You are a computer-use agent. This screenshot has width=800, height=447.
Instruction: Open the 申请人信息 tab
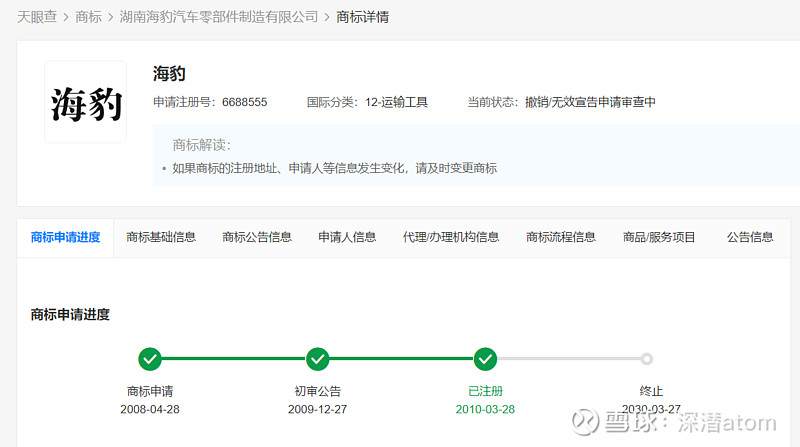tap(347, 237)
